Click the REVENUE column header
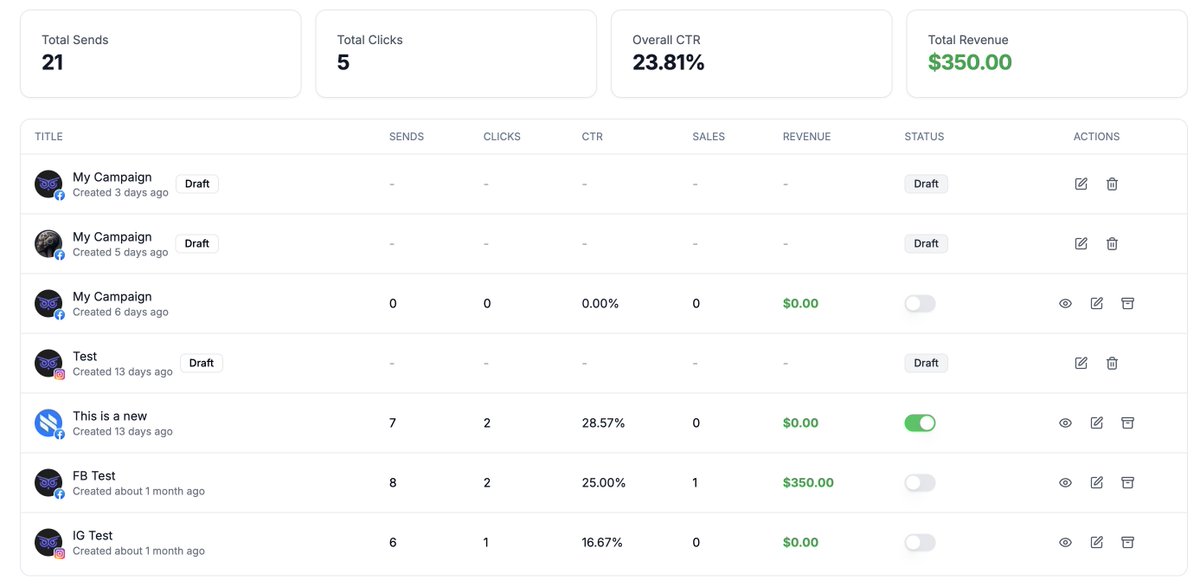Screen dimensions: 1200x587 click(807, 137)
